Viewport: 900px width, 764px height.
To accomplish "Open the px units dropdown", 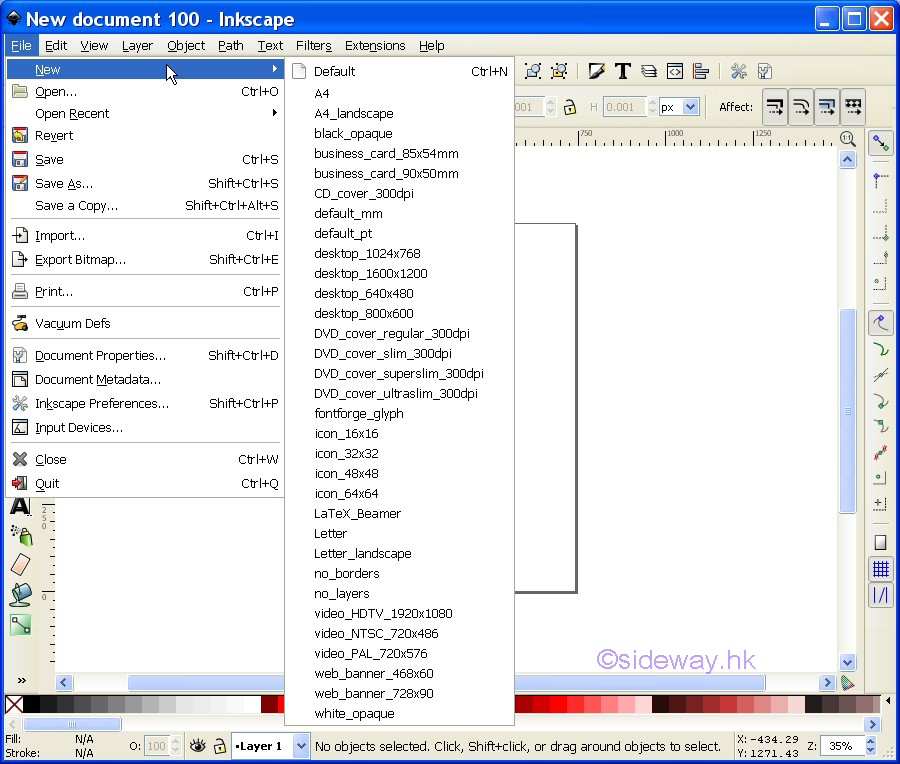I will point(690,107).
